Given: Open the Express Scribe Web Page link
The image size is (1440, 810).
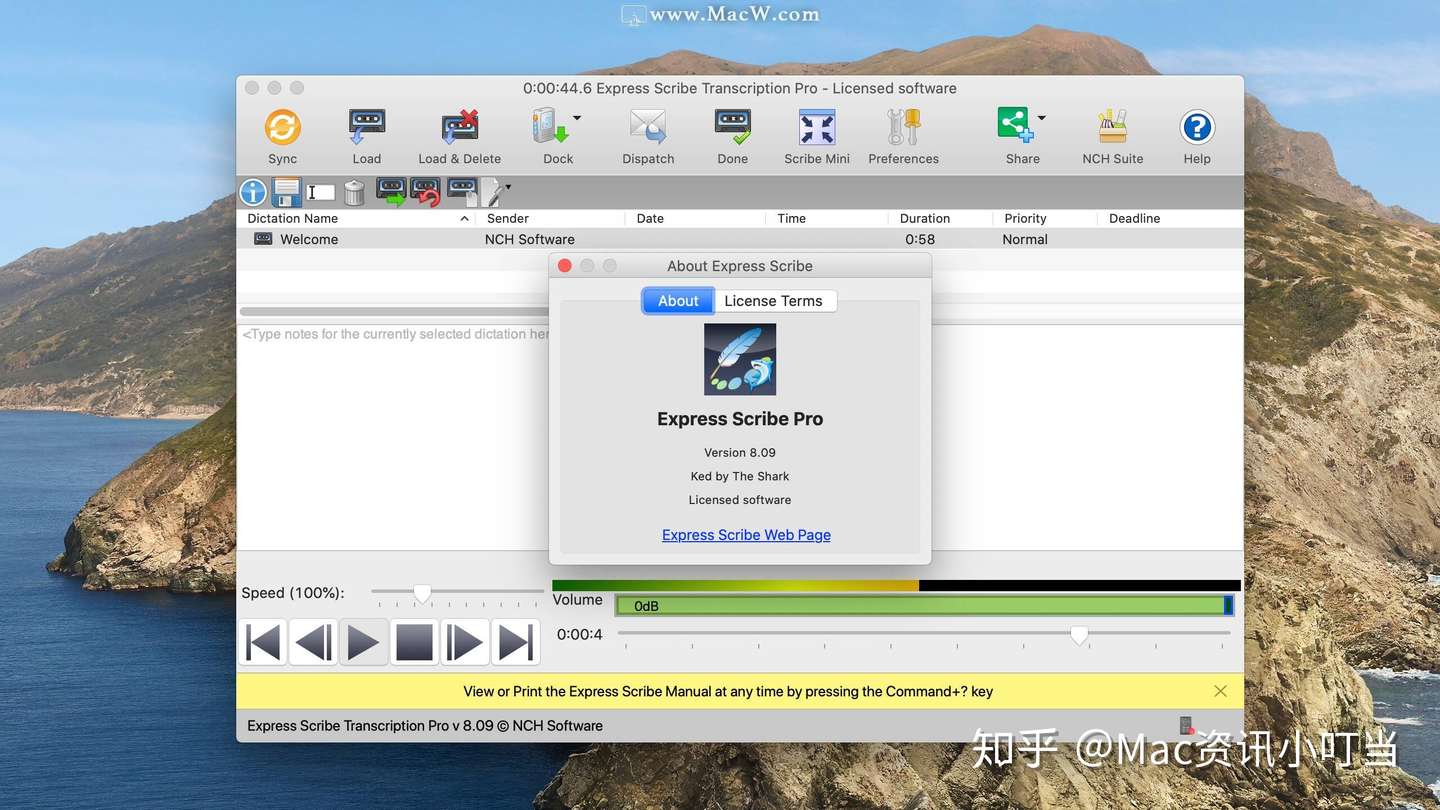Looking at the screenshot, I should (746, 535).
